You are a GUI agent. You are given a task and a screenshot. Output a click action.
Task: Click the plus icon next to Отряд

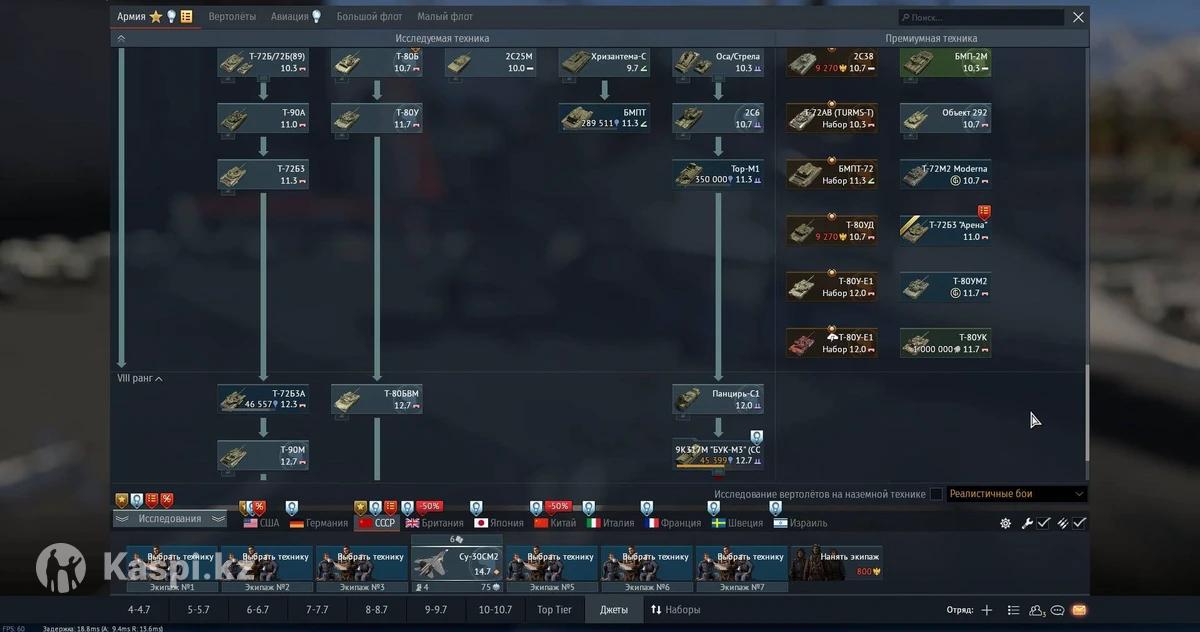point(986,610)
